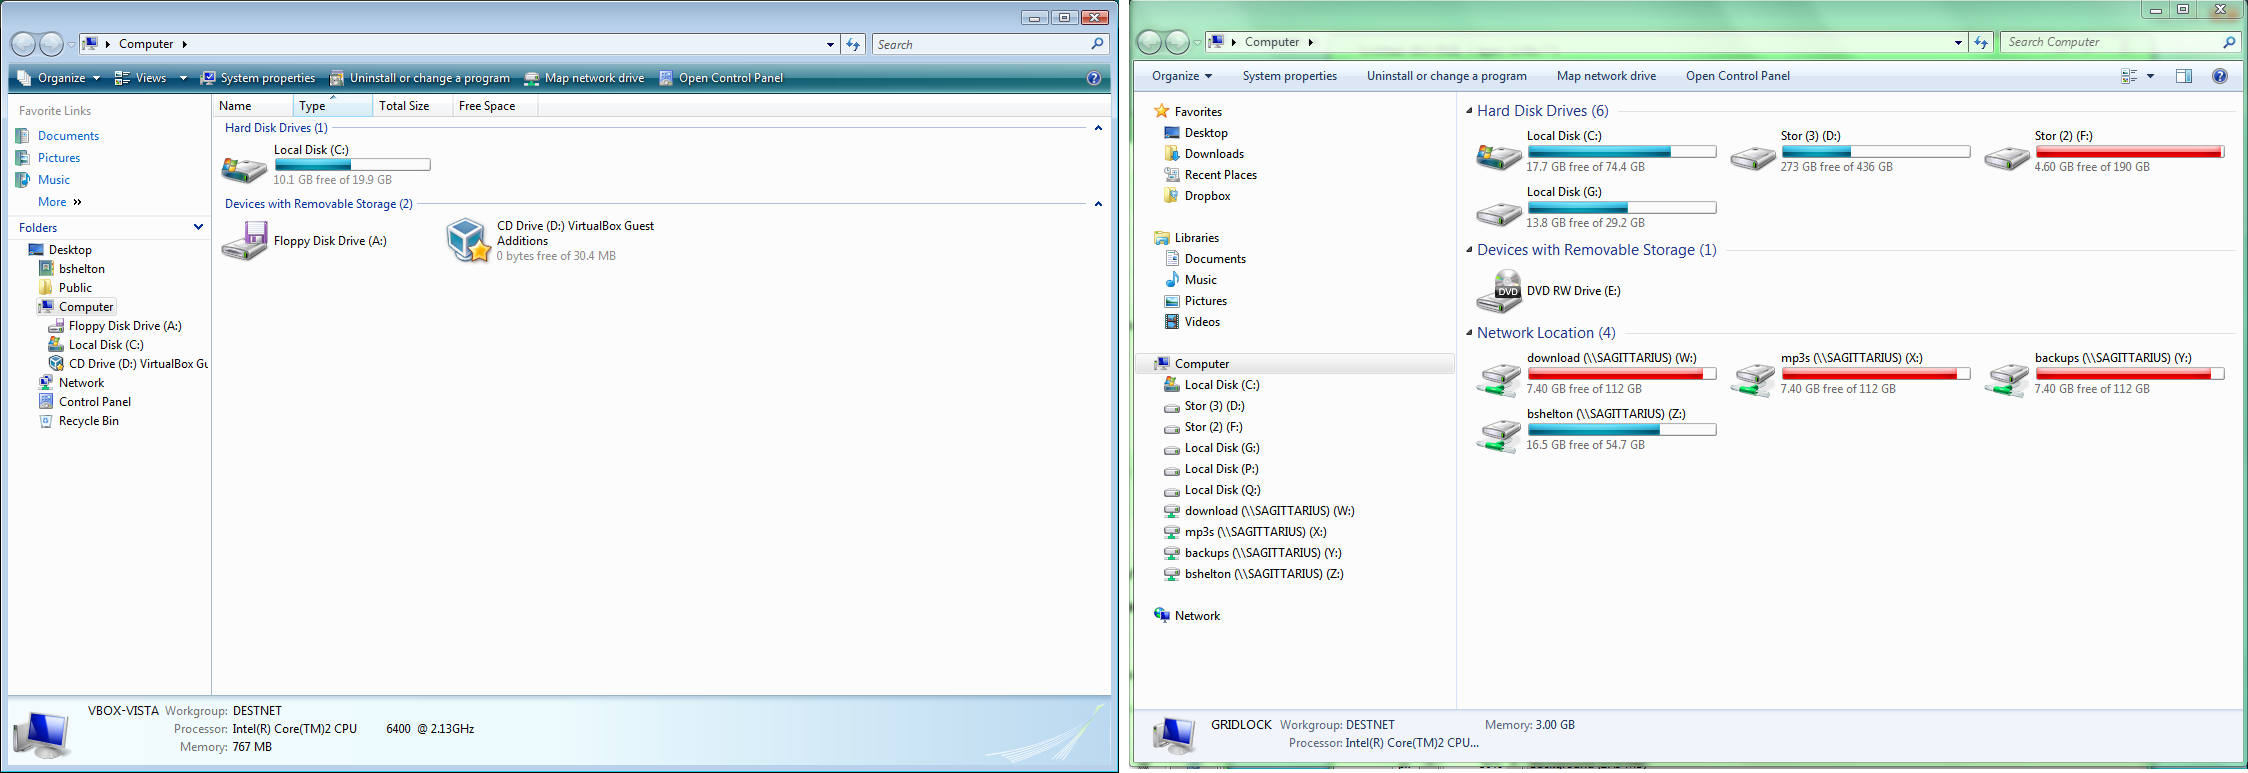The height and width of the screenshot is (773, 2248).
Task: Open the mp3s network drive (X:) icon
Action: point(1752,379)
